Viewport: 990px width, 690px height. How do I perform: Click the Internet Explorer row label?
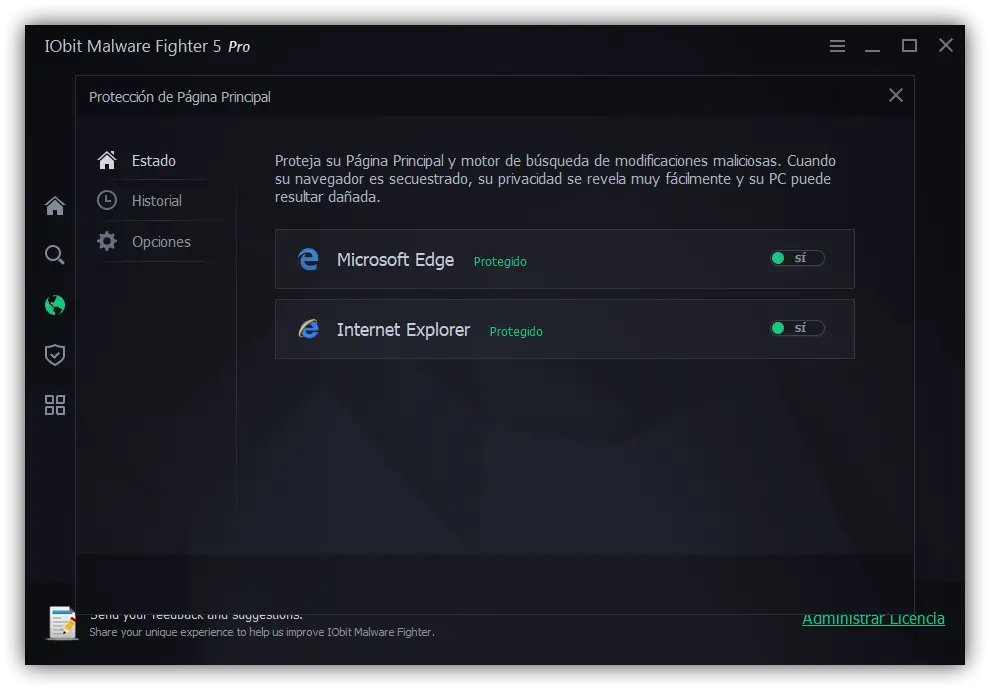pos(403,330)
